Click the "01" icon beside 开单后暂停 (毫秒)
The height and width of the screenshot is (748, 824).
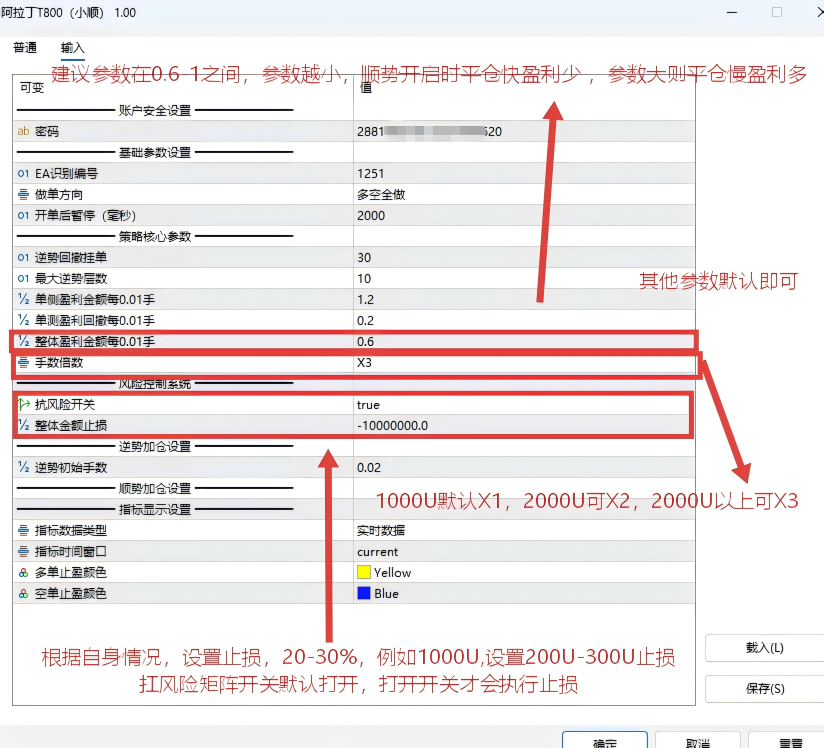tap(21, 215)
